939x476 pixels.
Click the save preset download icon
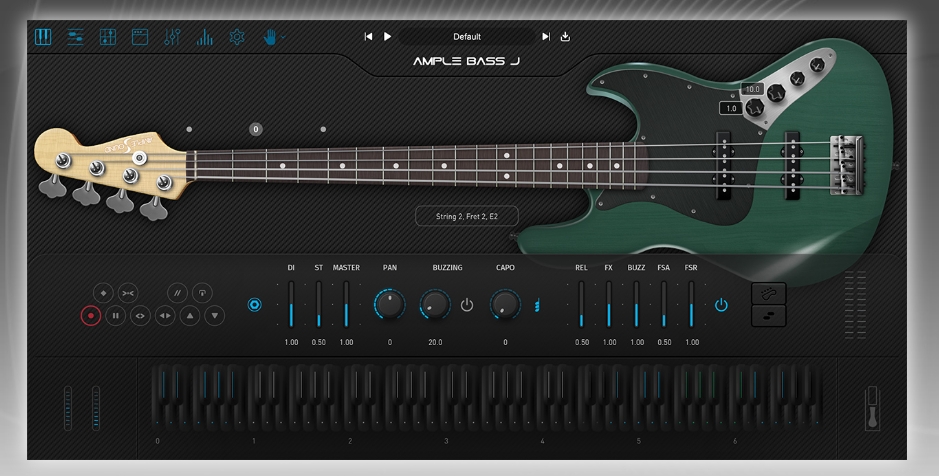pyautogui.click(x=565, y=37)
